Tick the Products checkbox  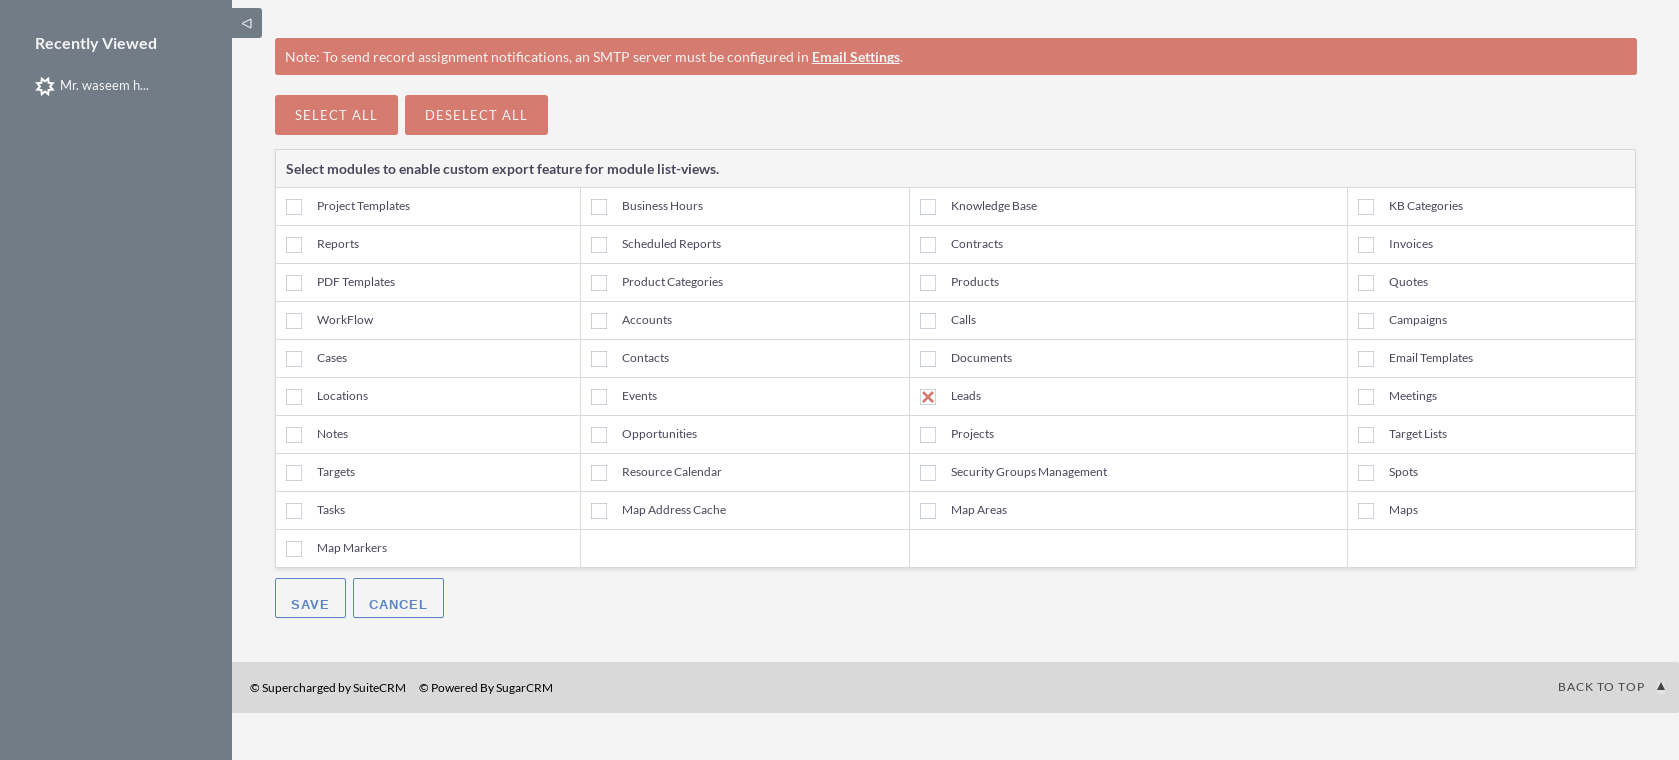point(928,283)
